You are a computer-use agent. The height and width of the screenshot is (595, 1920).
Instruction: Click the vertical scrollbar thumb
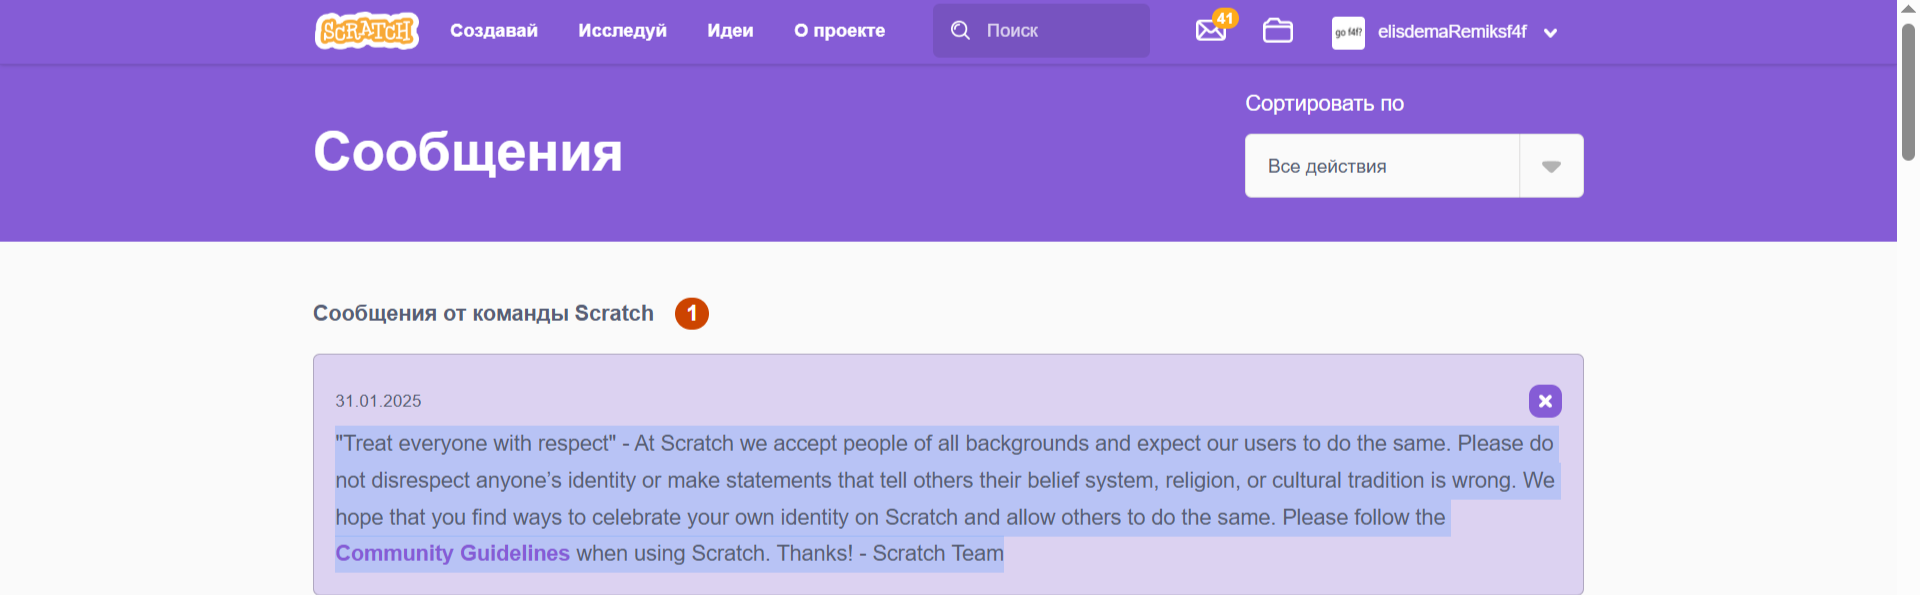pyautogui.click(x=1908, y=90)
